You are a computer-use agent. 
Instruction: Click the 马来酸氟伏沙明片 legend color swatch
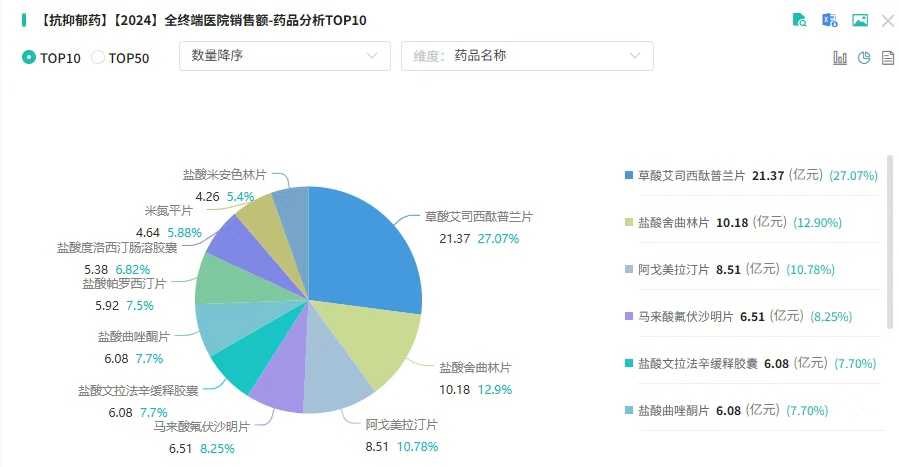[628, 316]
